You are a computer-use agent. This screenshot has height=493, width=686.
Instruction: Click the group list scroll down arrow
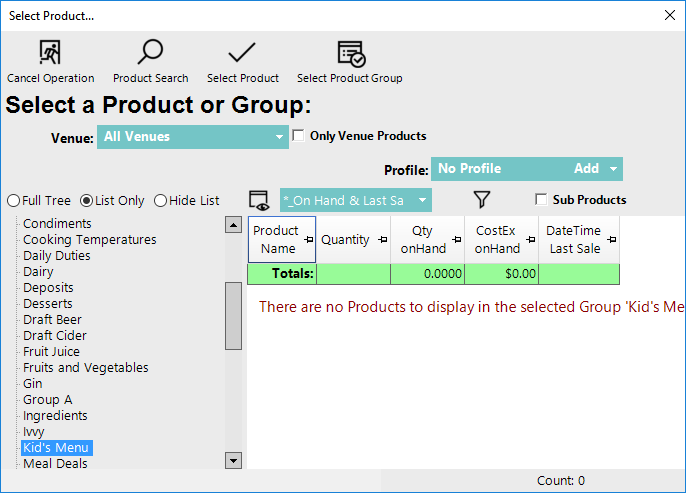(x=234, y=460)
